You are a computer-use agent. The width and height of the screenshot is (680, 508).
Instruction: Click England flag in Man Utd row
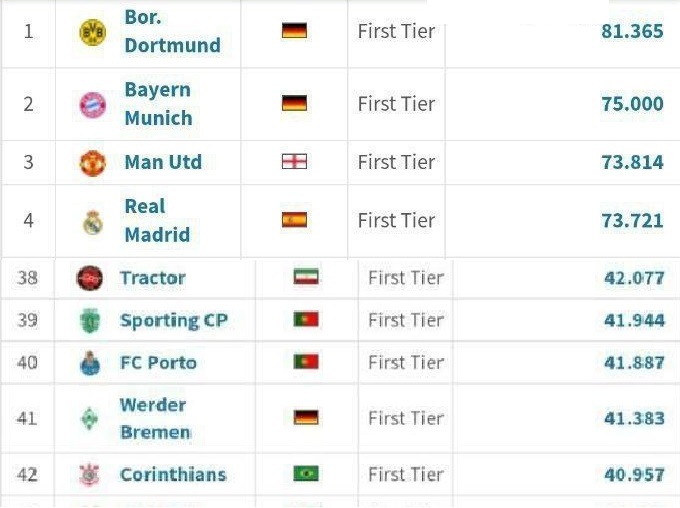pos(294,162)
